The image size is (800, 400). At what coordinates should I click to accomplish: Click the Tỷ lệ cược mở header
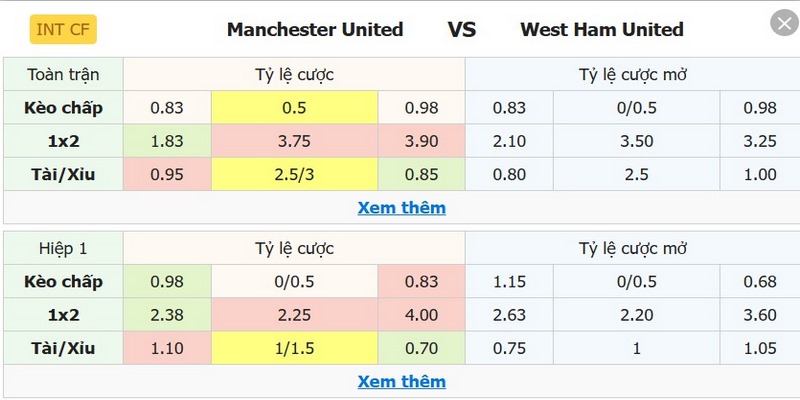631,75
